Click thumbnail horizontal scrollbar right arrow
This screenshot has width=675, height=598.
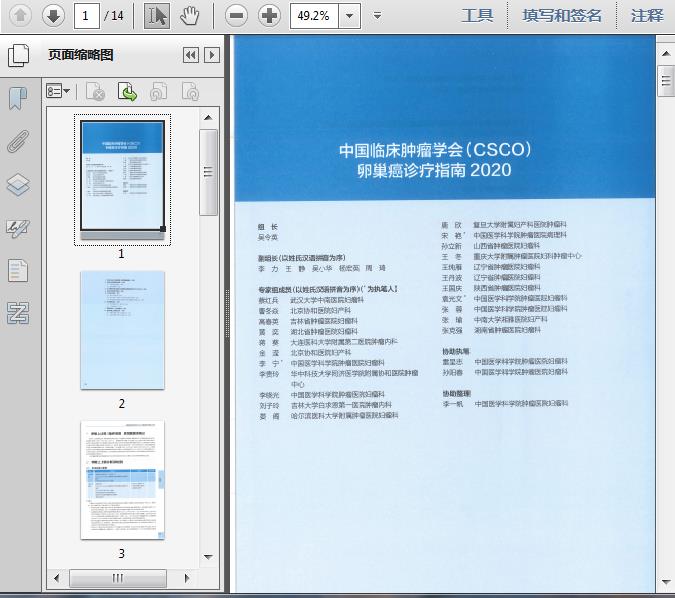tap(187, 578)
